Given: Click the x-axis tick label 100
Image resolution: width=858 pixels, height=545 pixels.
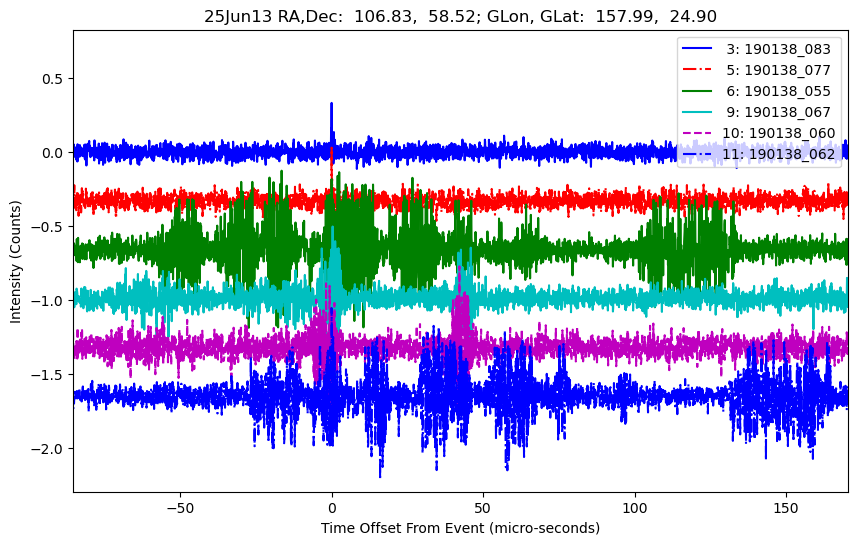Looking at the screenshot, I should pos(635,506).
